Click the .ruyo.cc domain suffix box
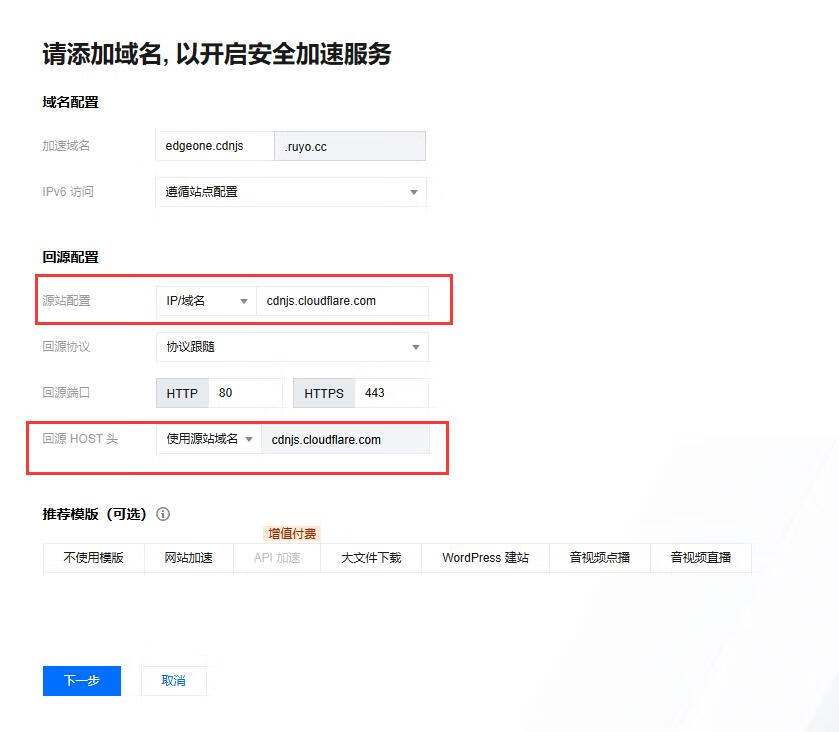The width and height of the screenshot is (839, 732). [350, 146]
